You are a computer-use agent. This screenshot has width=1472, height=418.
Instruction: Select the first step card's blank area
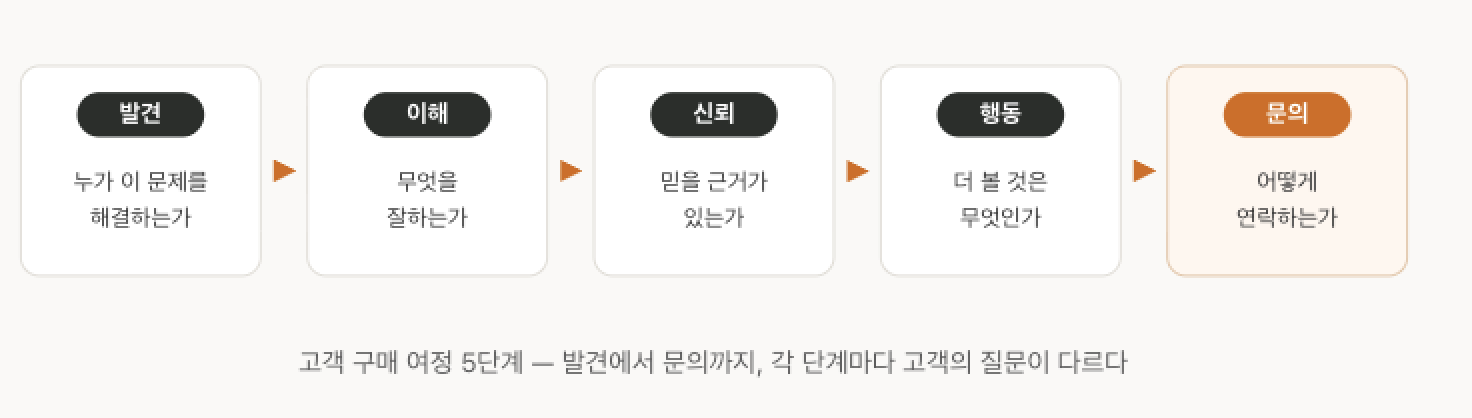(x=141, y=254)
